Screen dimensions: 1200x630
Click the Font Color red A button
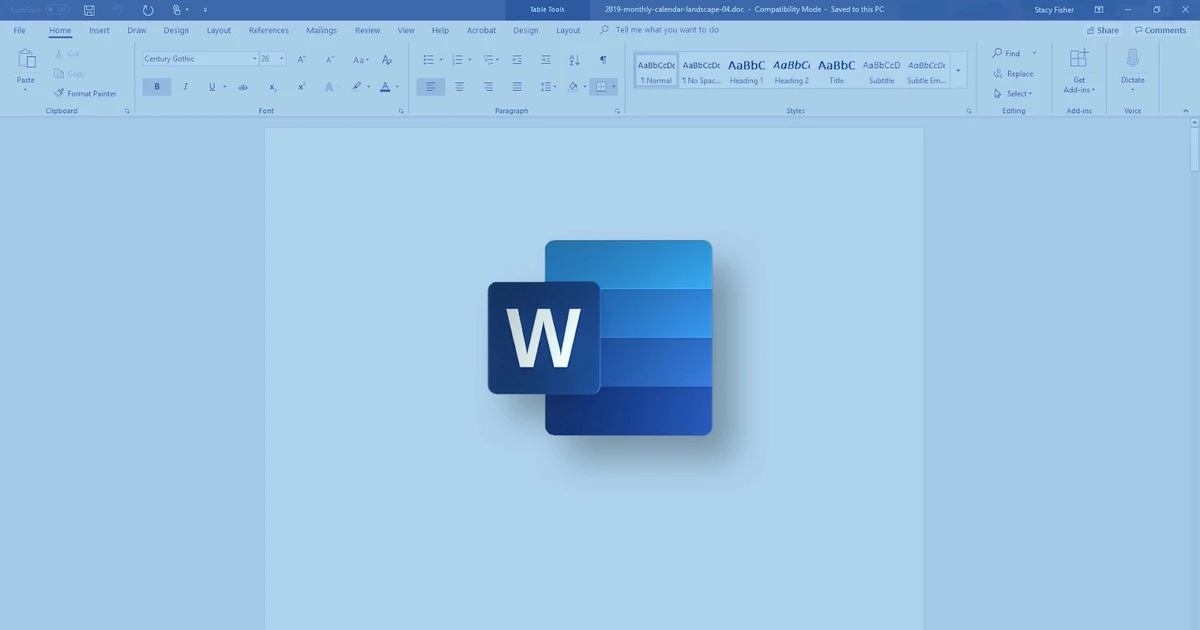[x=386, y=87]
